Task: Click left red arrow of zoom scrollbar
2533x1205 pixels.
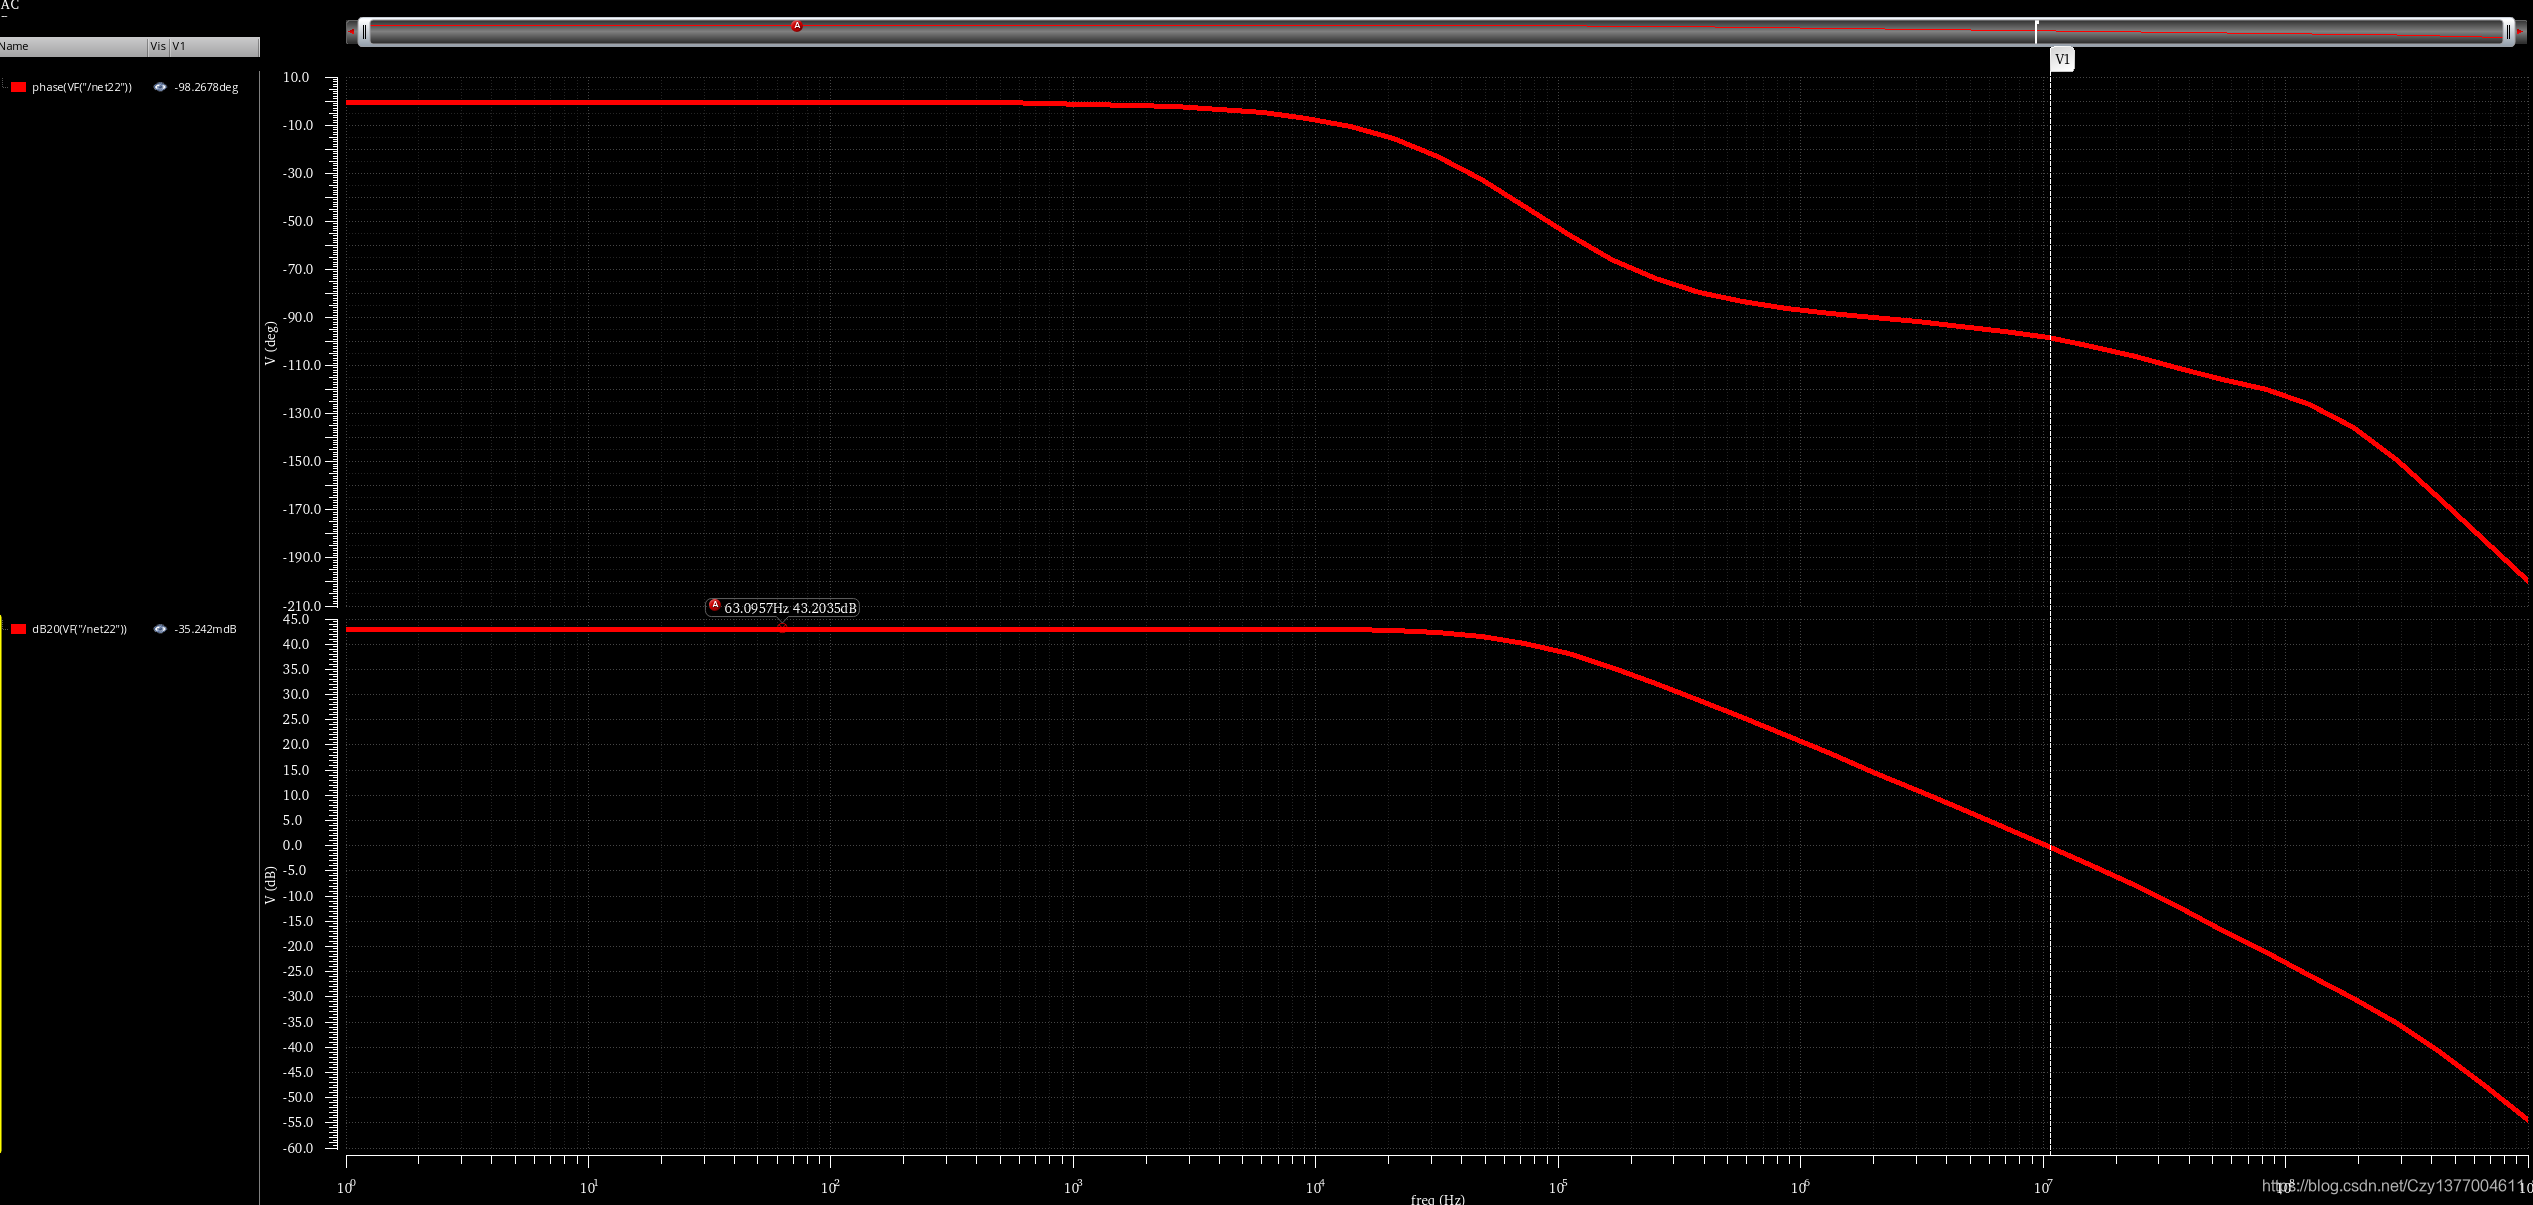Action: 351,32
